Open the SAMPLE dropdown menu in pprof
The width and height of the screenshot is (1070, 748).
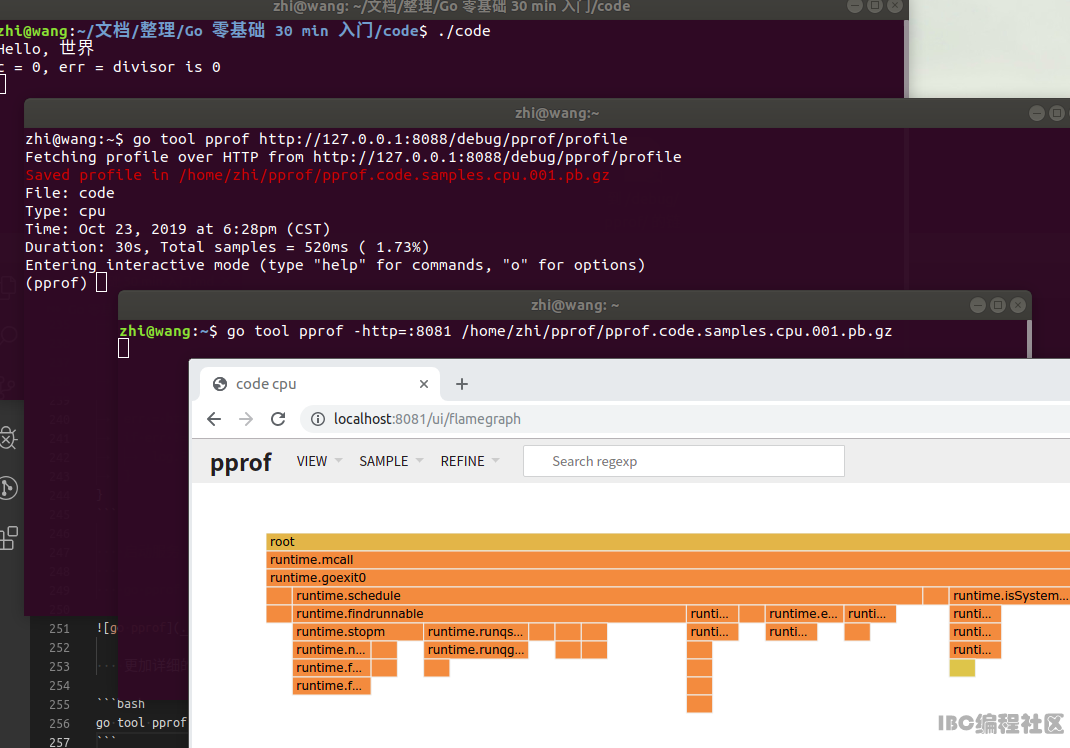pos(391,461)
